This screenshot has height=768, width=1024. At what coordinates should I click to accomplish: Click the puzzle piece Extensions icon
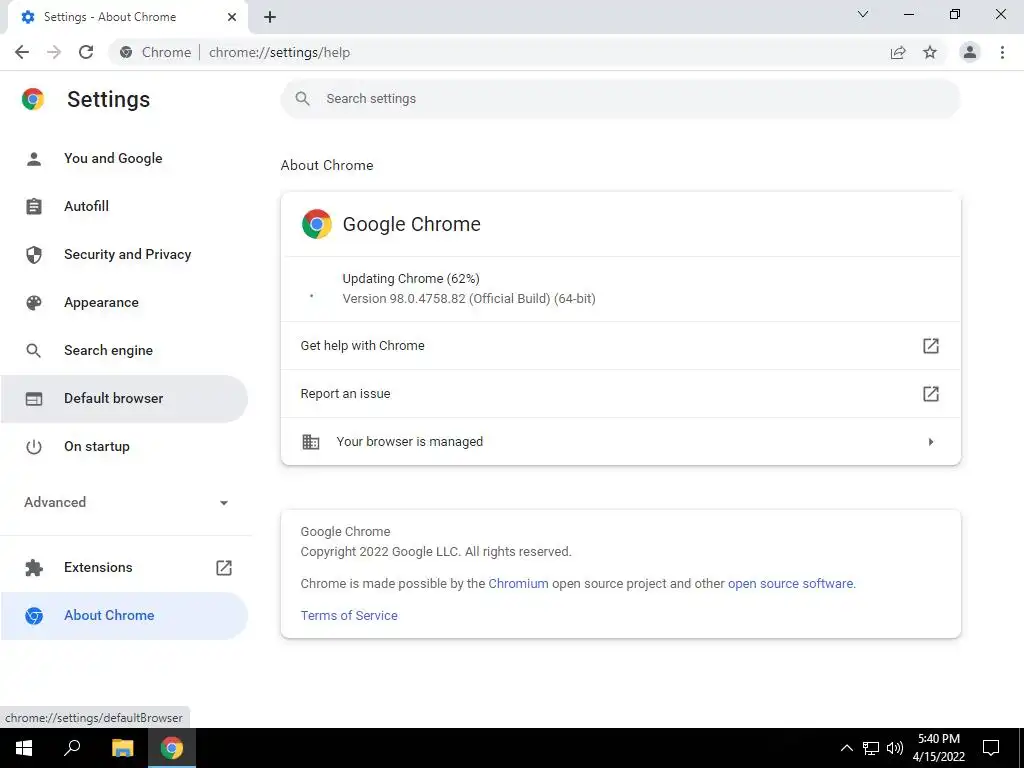[x=33, y=568]
